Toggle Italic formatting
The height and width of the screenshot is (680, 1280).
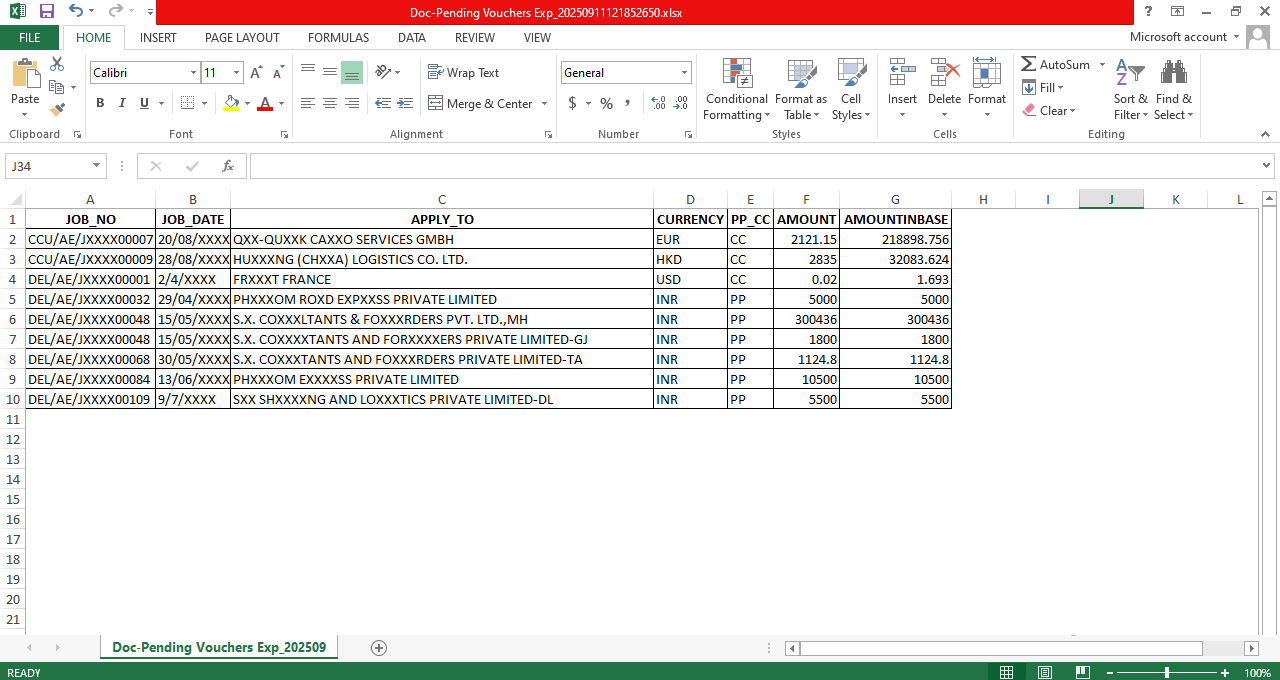pyautogui.click(x=122, y=103)
